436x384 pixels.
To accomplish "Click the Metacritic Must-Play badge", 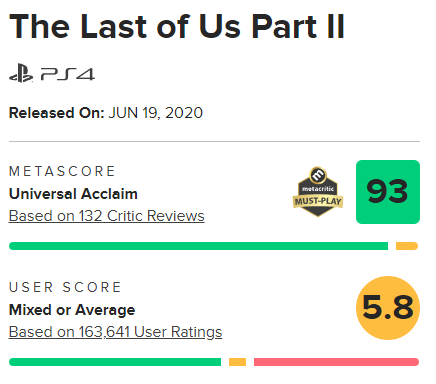I will coord(318,192).
